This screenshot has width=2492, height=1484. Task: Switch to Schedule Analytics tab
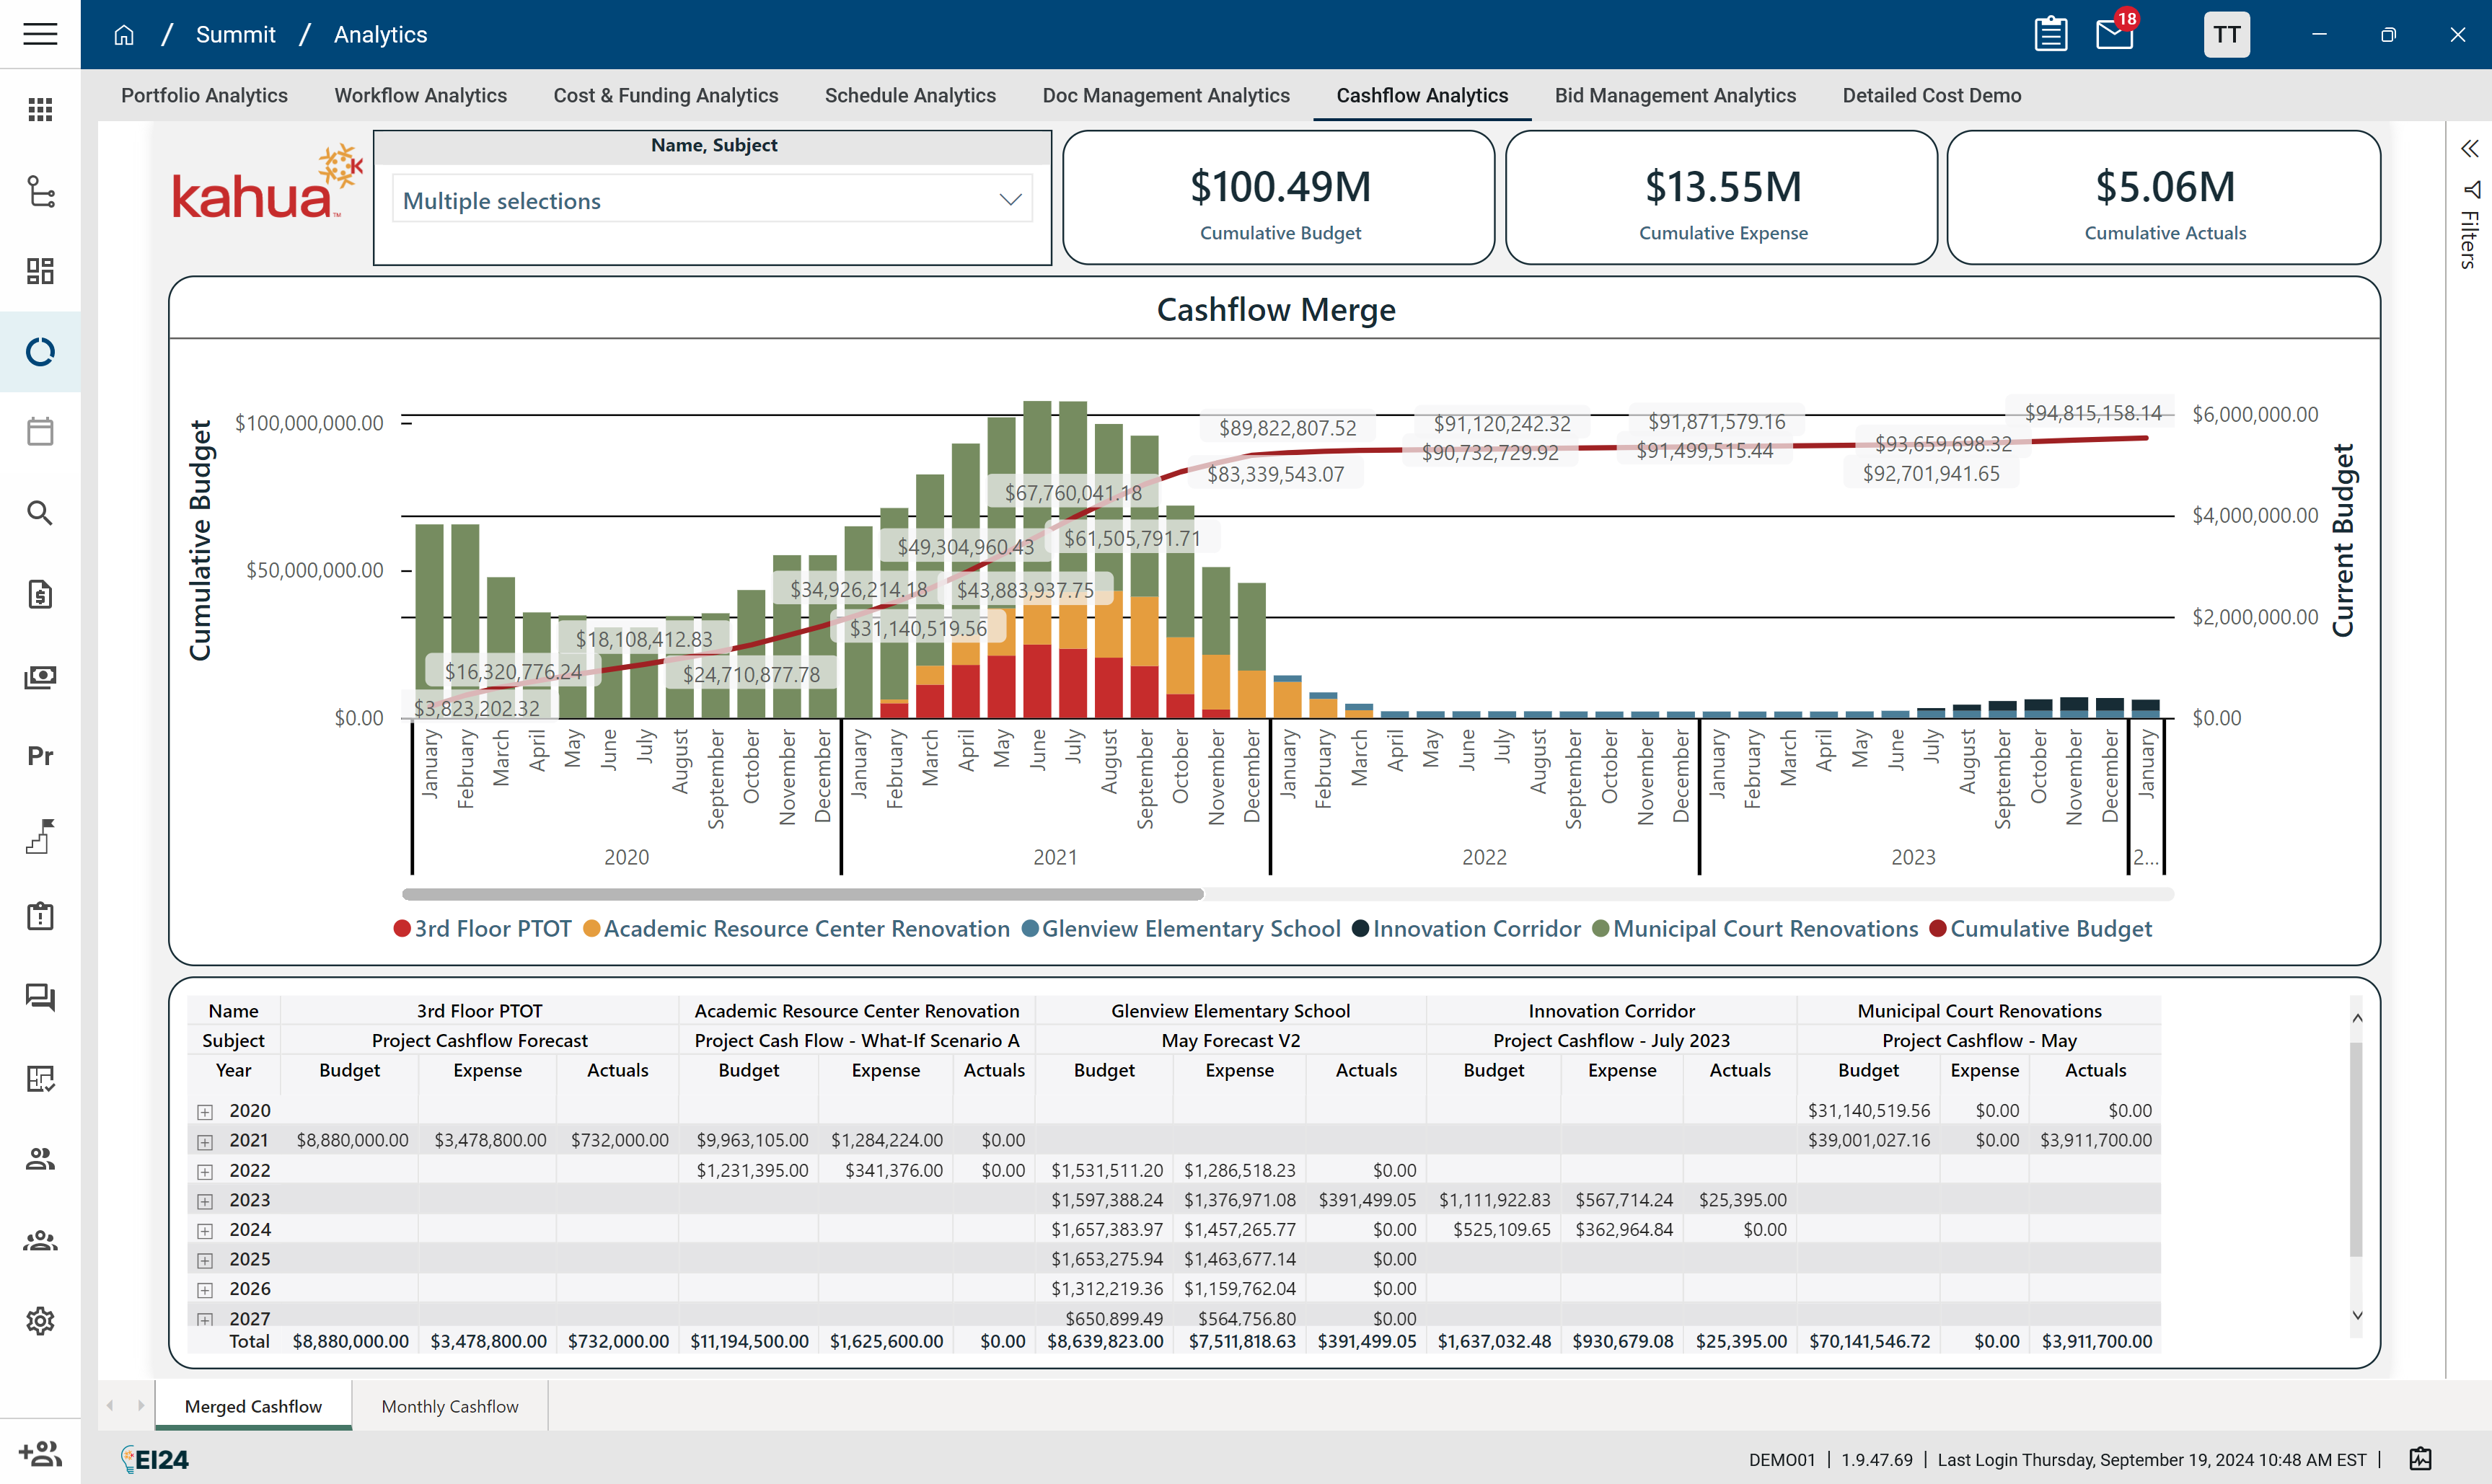tap(910, 95)
